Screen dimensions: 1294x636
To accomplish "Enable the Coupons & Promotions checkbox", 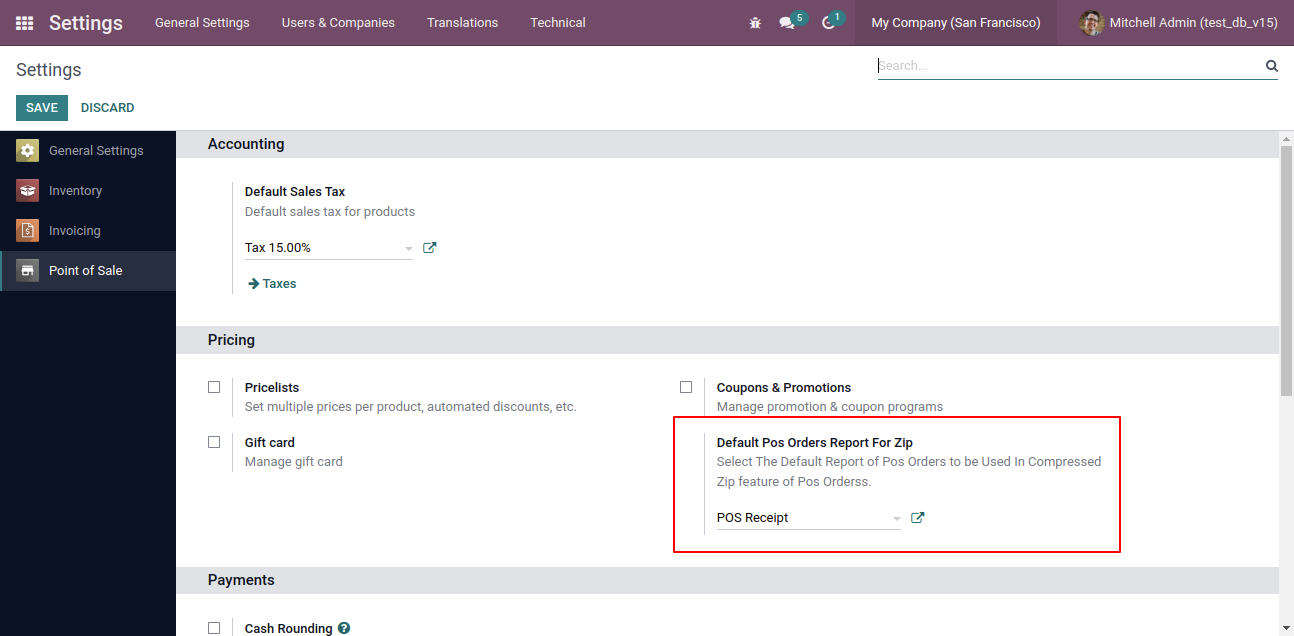I will coord(686,387).
